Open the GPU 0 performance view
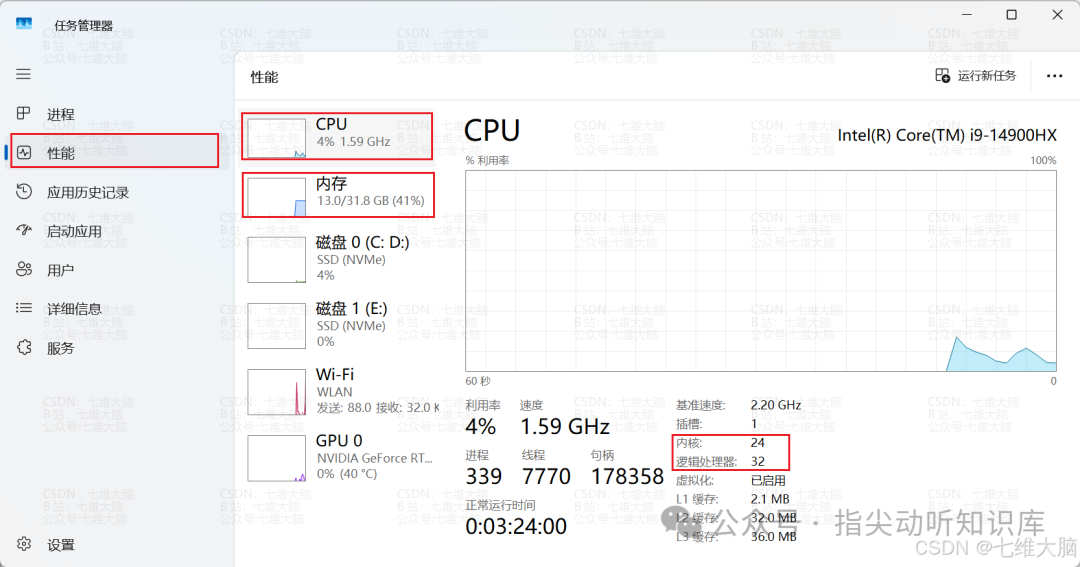This screenshot has height=567, width=1080. coord(340,457)
